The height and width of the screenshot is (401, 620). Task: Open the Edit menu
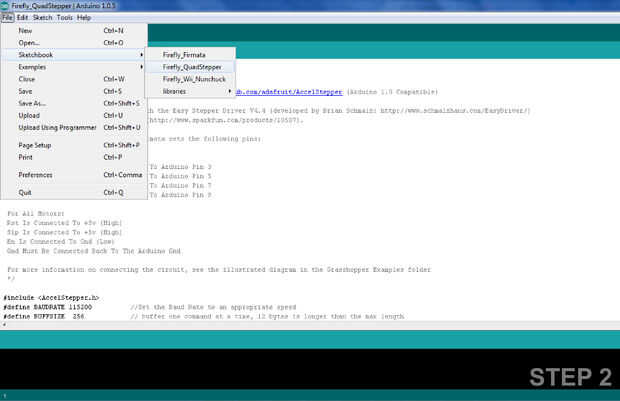point(22,17)
